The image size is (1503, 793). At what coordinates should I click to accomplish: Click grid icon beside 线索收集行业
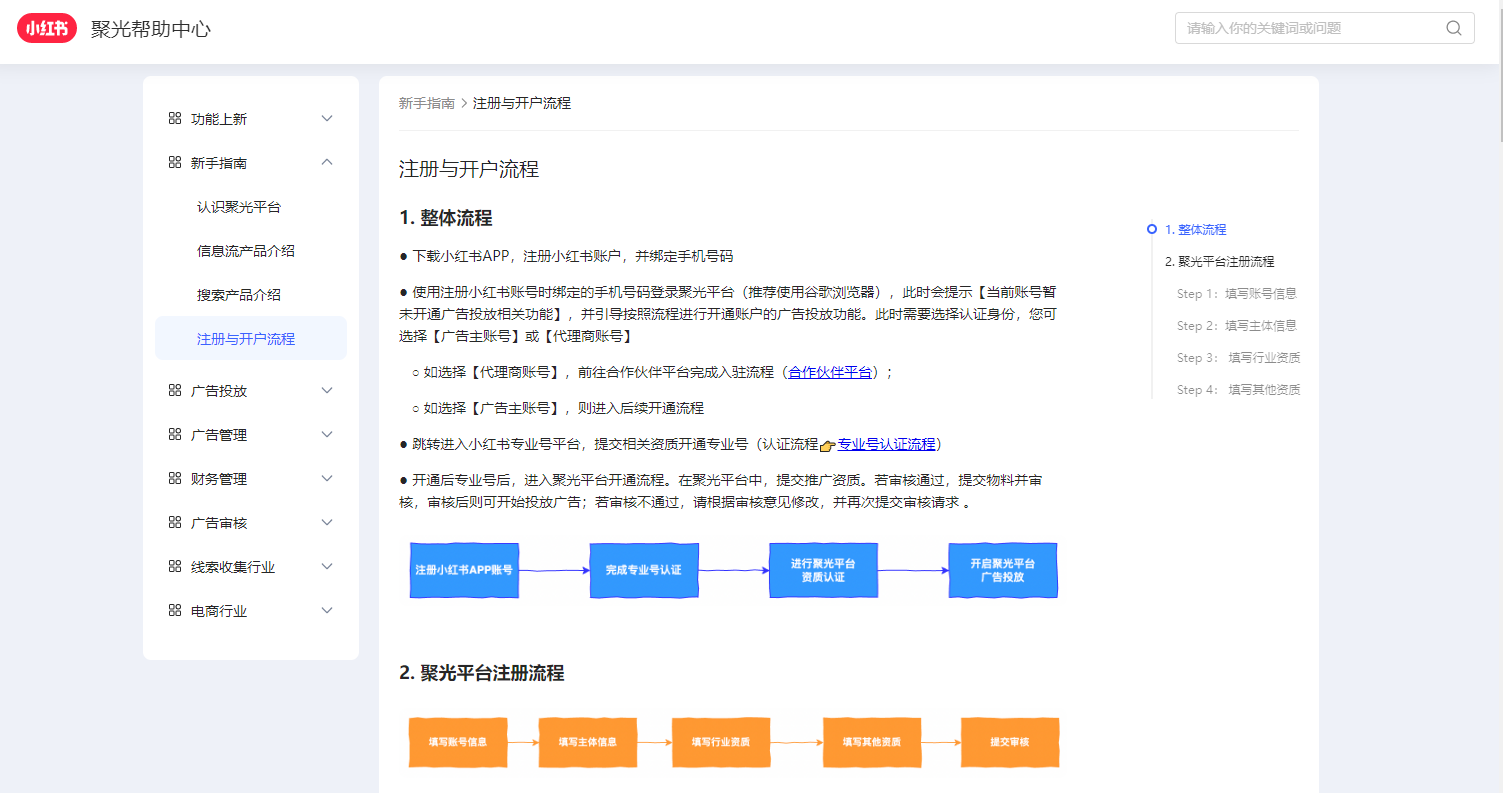175,567
